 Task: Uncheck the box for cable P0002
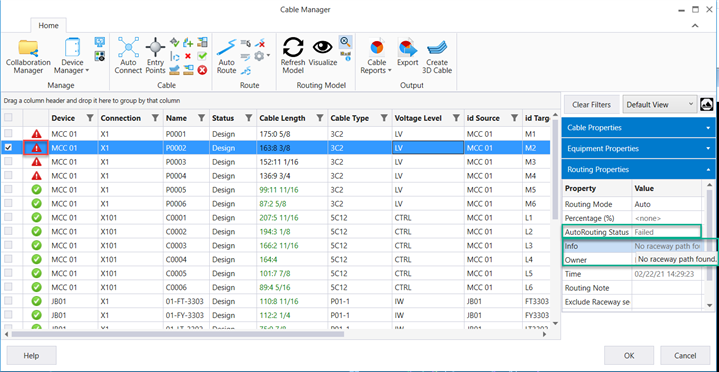coord(8,148)
